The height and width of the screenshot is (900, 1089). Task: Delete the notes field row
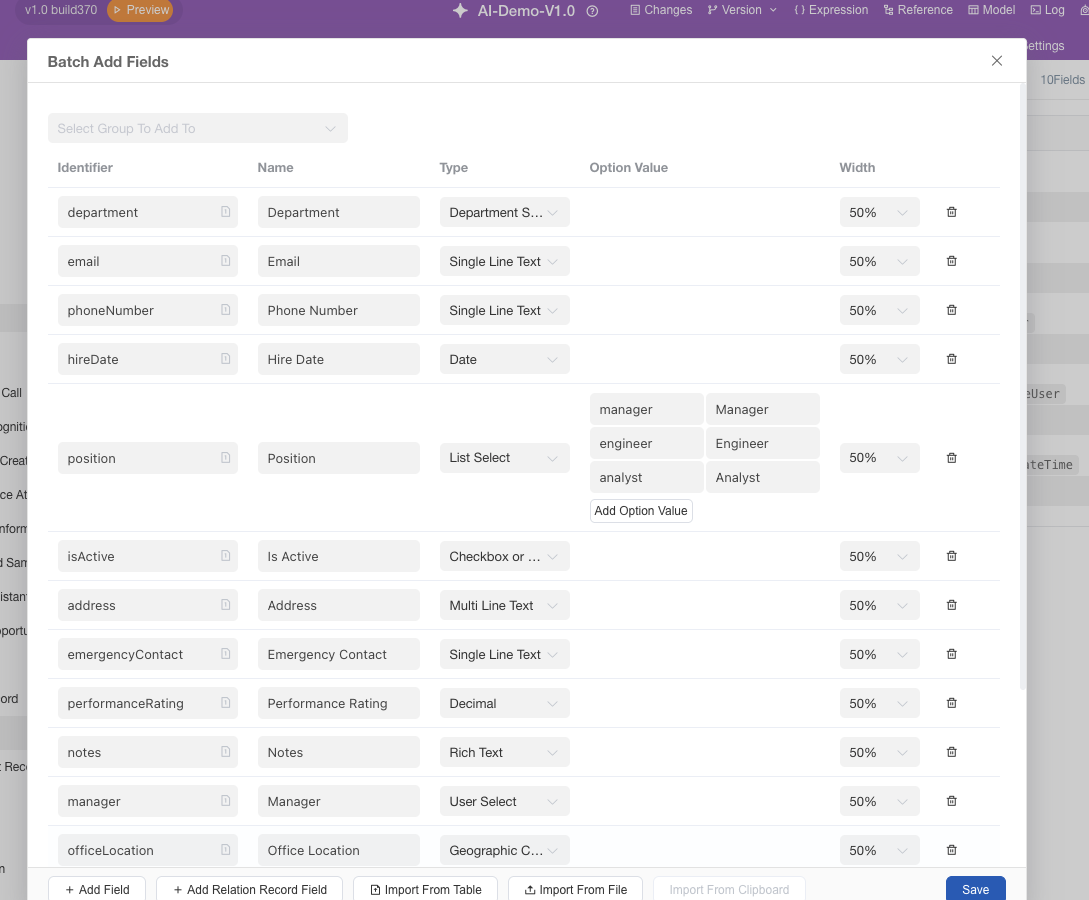(x=951, y=752)
